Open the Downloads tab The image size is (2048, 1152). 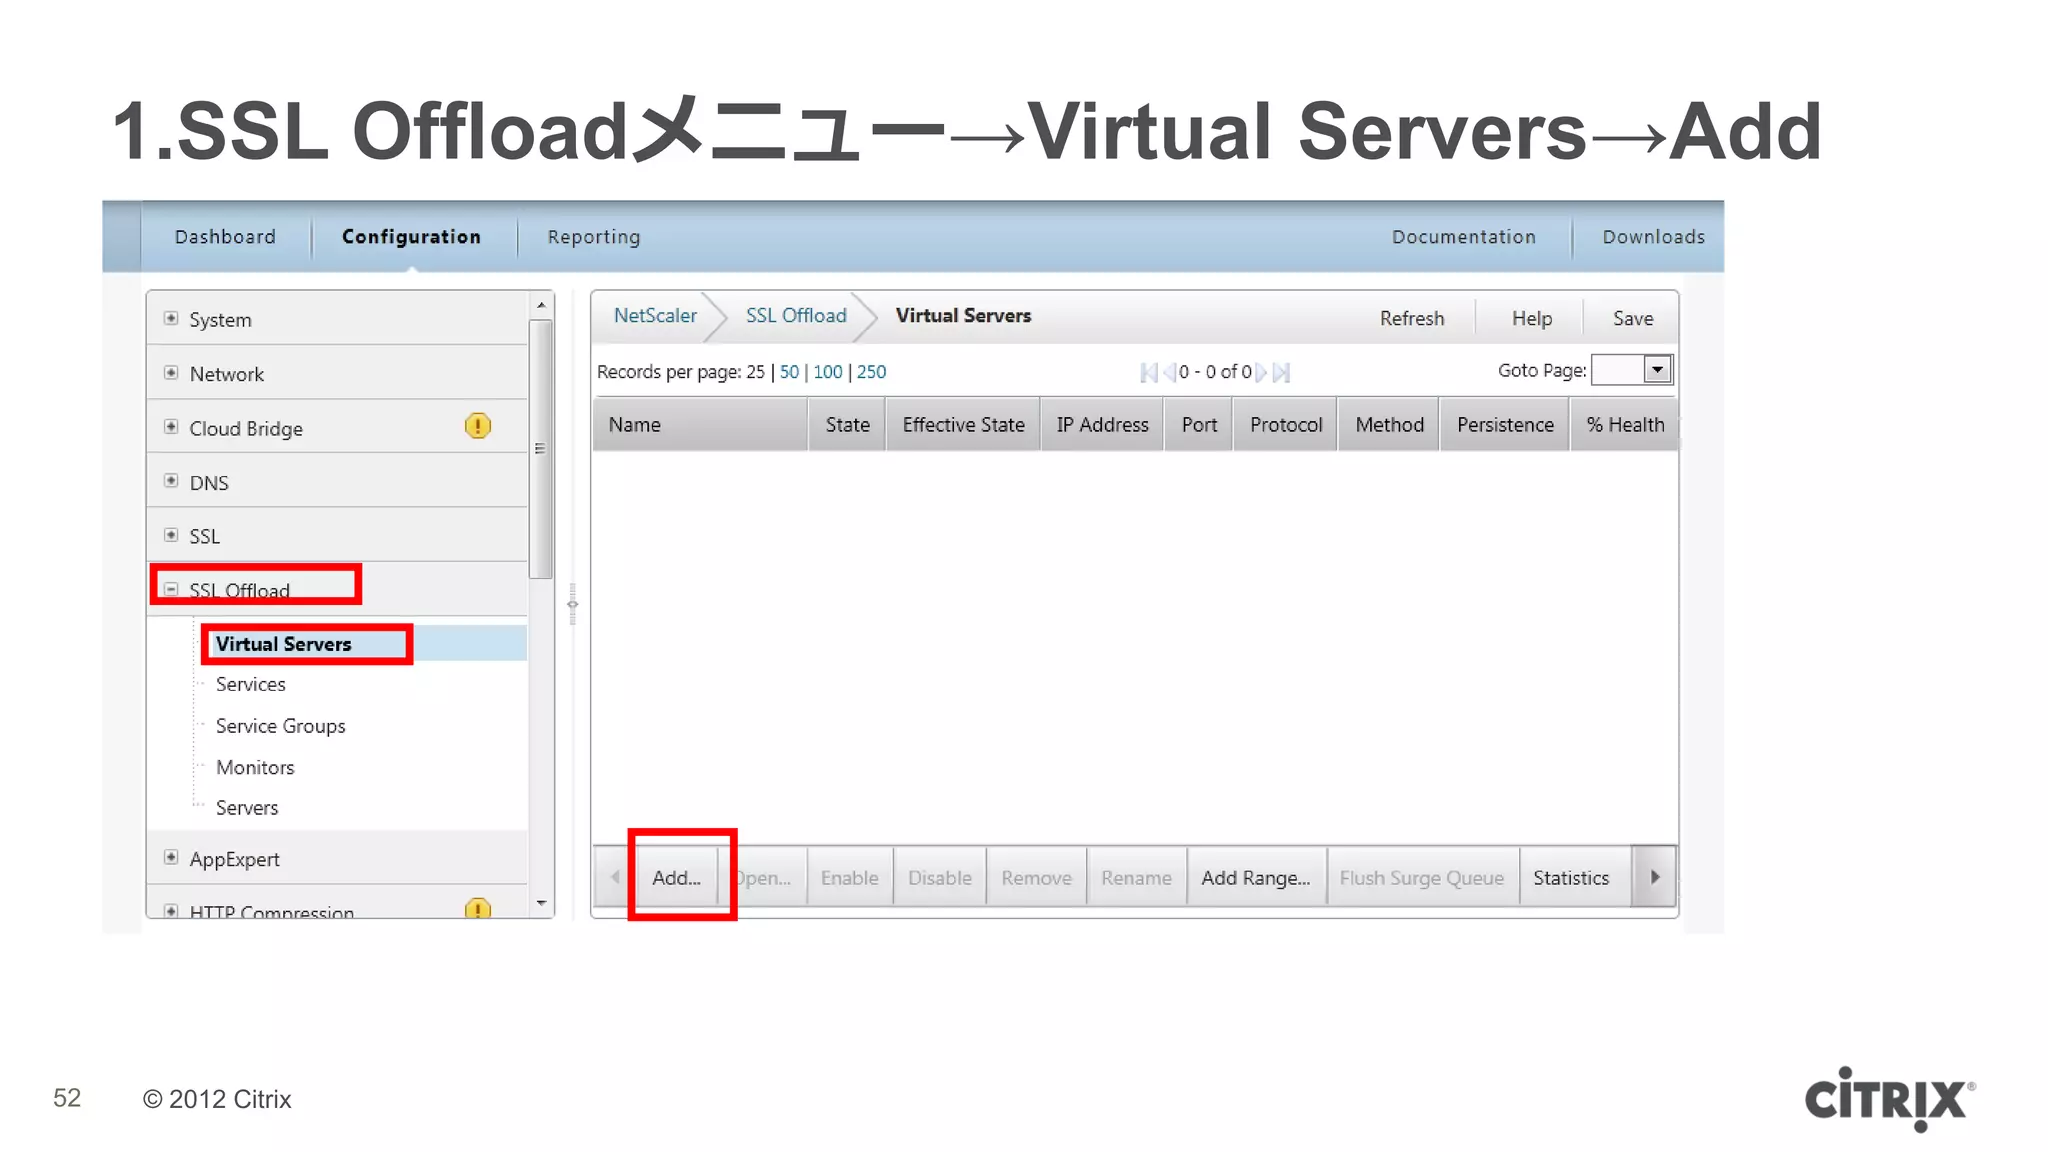coord(1654,237)
